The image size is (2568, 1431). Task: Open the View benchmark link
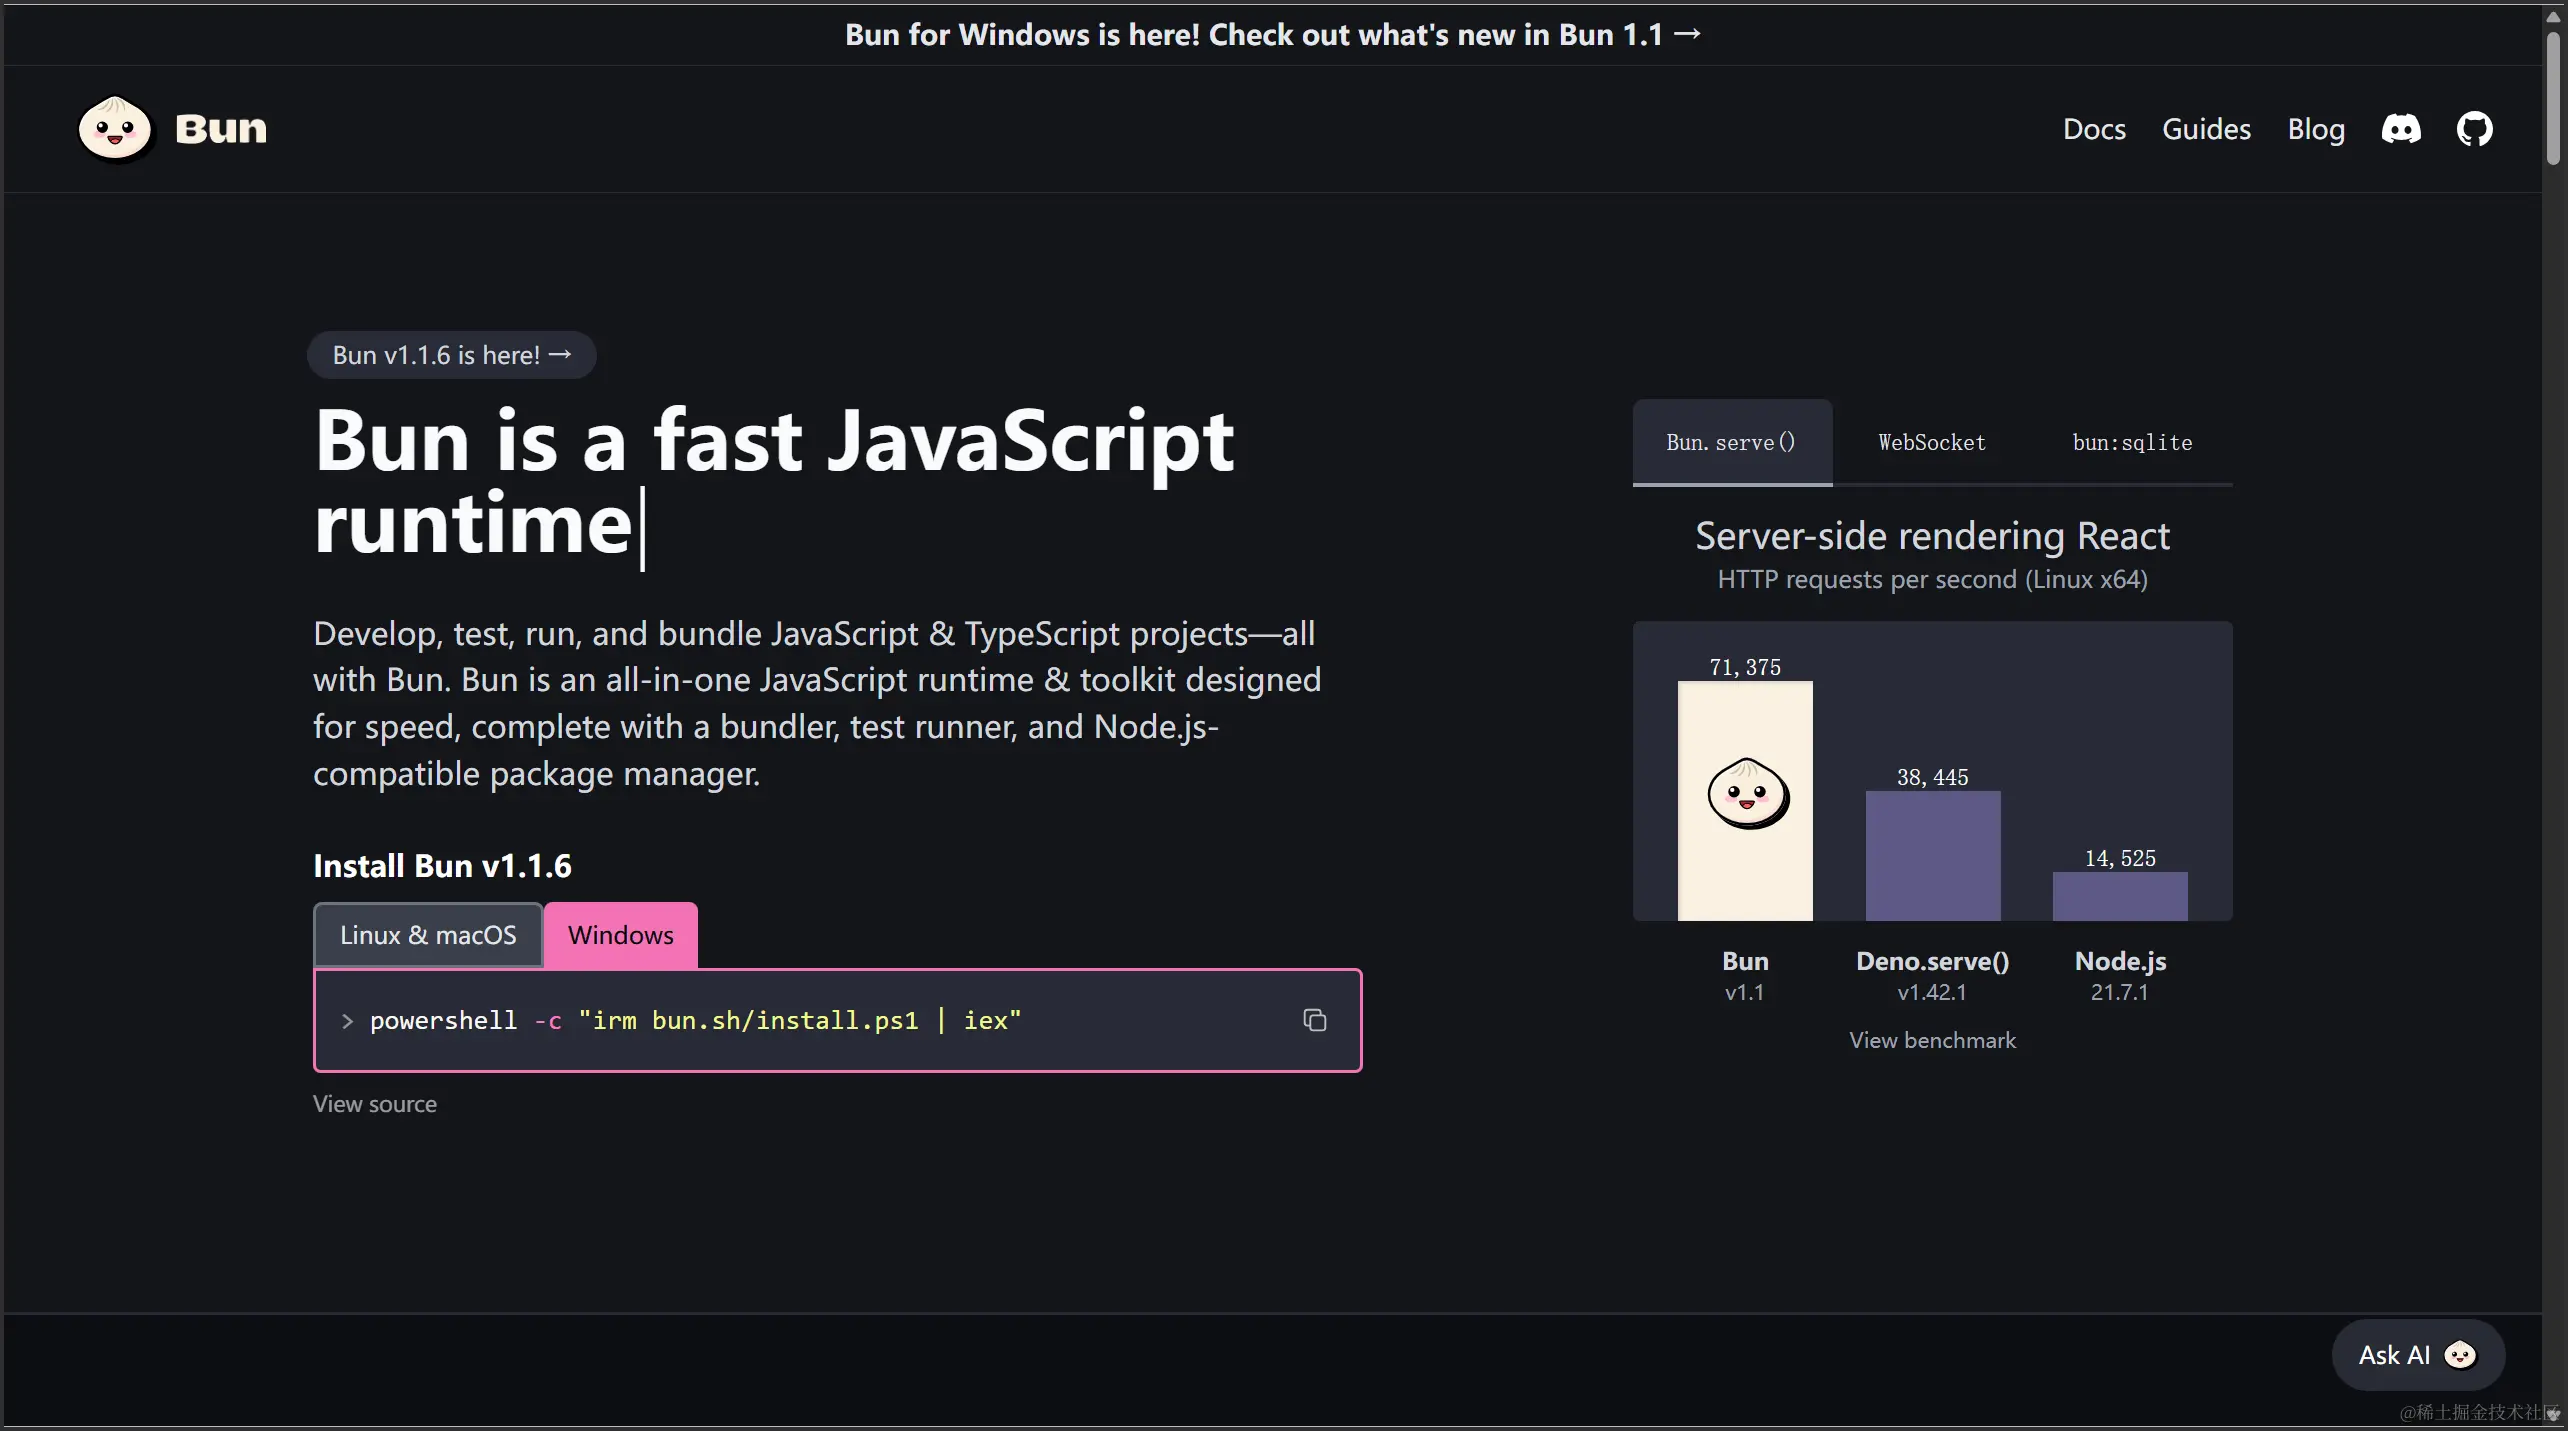pyautogui.click(x=1932, y=1040)
